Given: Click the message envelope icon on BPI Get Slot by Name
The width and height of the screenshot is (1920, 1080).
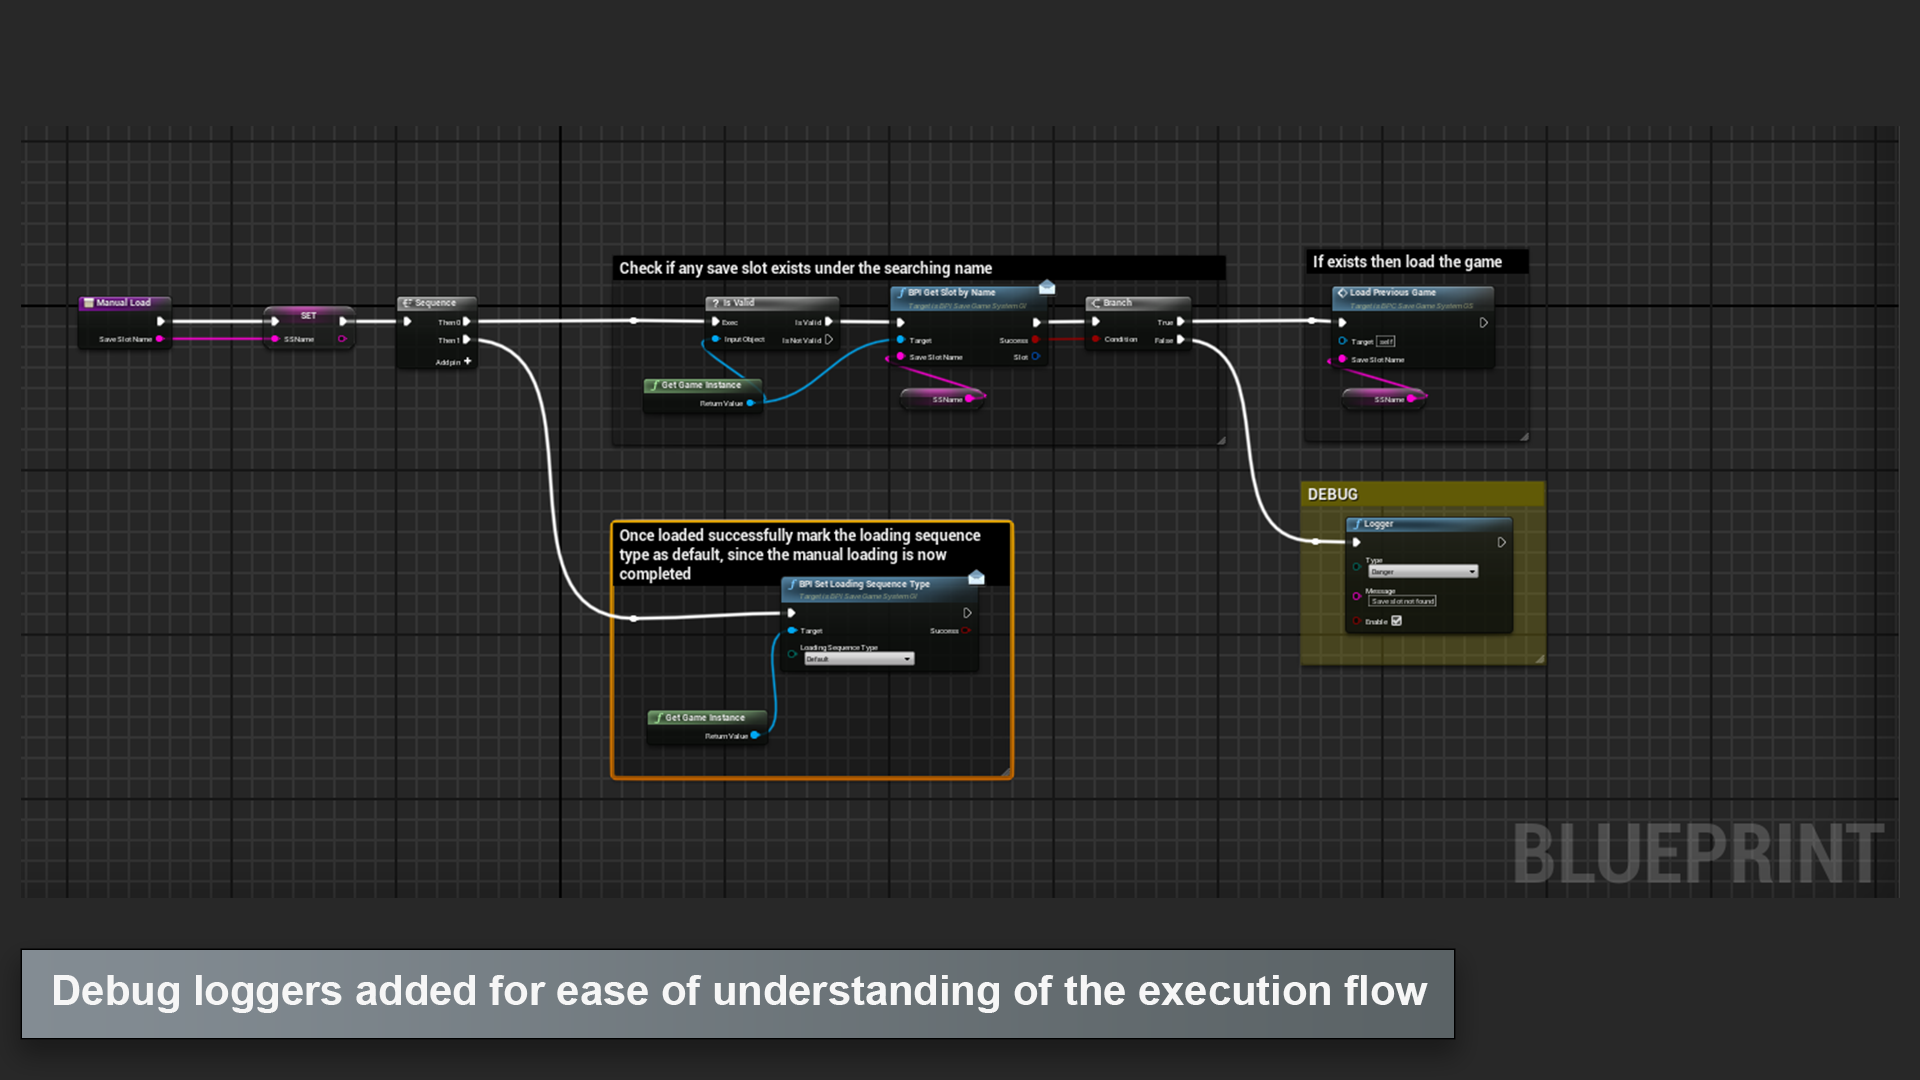Looking at the screenshot, I should click(x=1047, y=288).
